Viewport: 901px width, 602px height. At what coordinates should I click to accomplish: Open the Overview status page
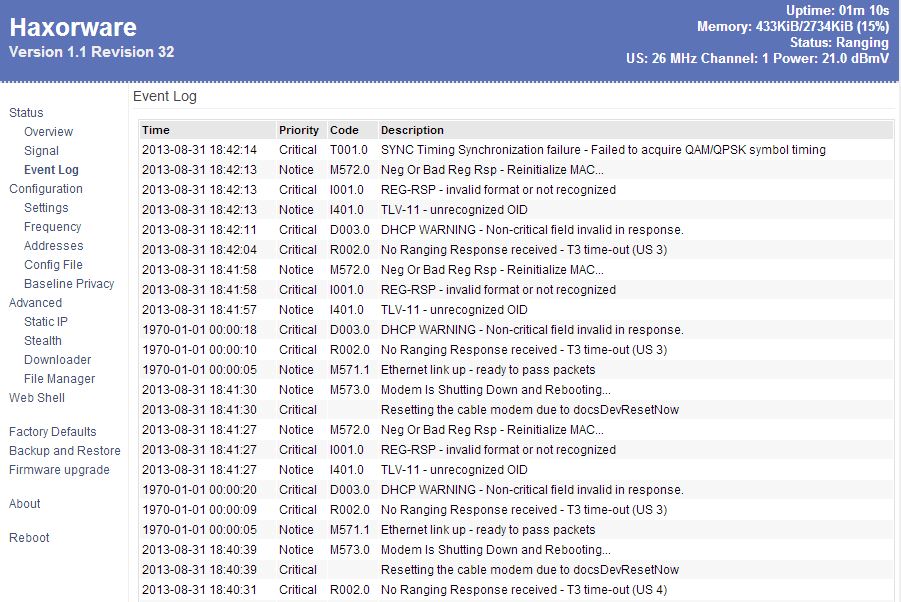pyautogui.click(x=48, y=132)
